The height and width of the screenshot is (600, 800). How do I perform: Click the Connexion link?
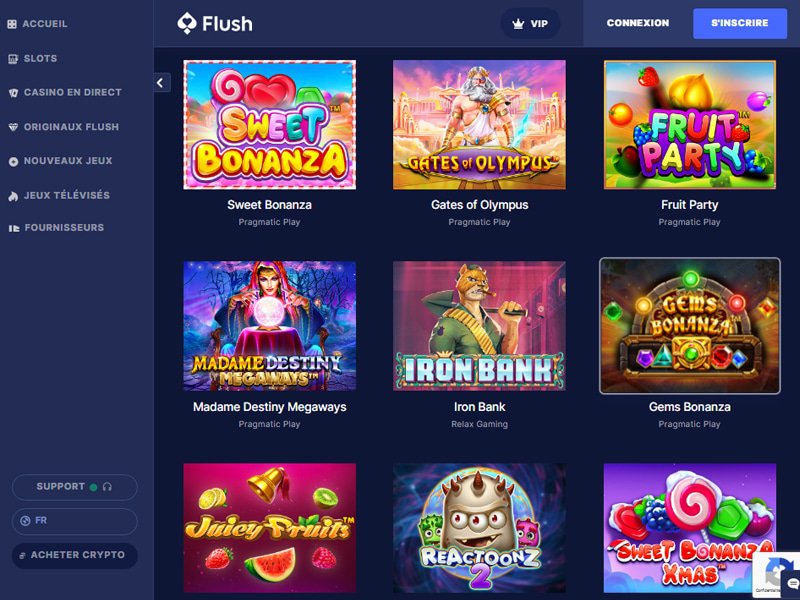tap(638, 23)
